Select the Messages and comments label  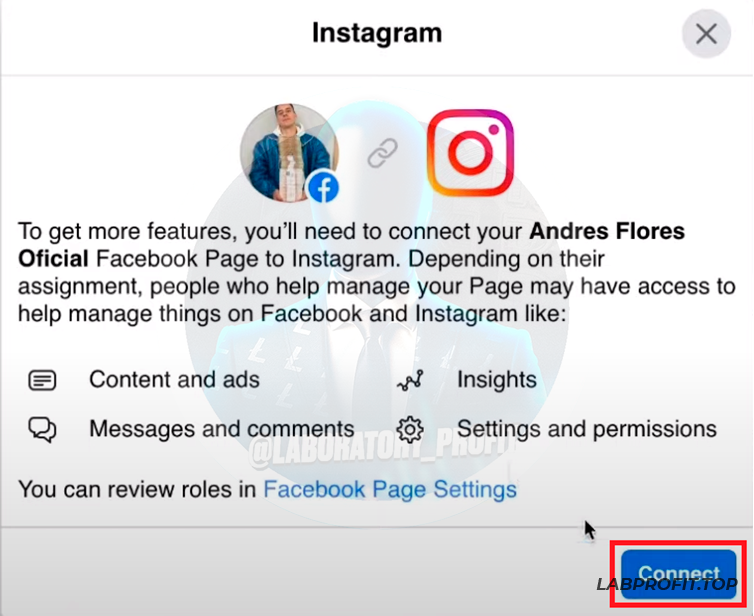coord(222,428)
